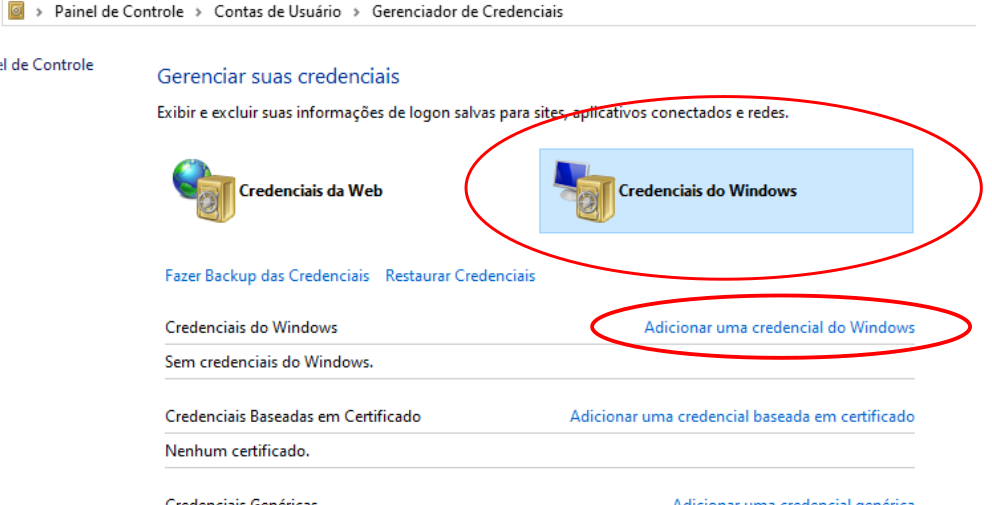Click the Credenciais do Windows section header
Image resolution: width=992 pixels, height=505 pixels.
[251, 327]
